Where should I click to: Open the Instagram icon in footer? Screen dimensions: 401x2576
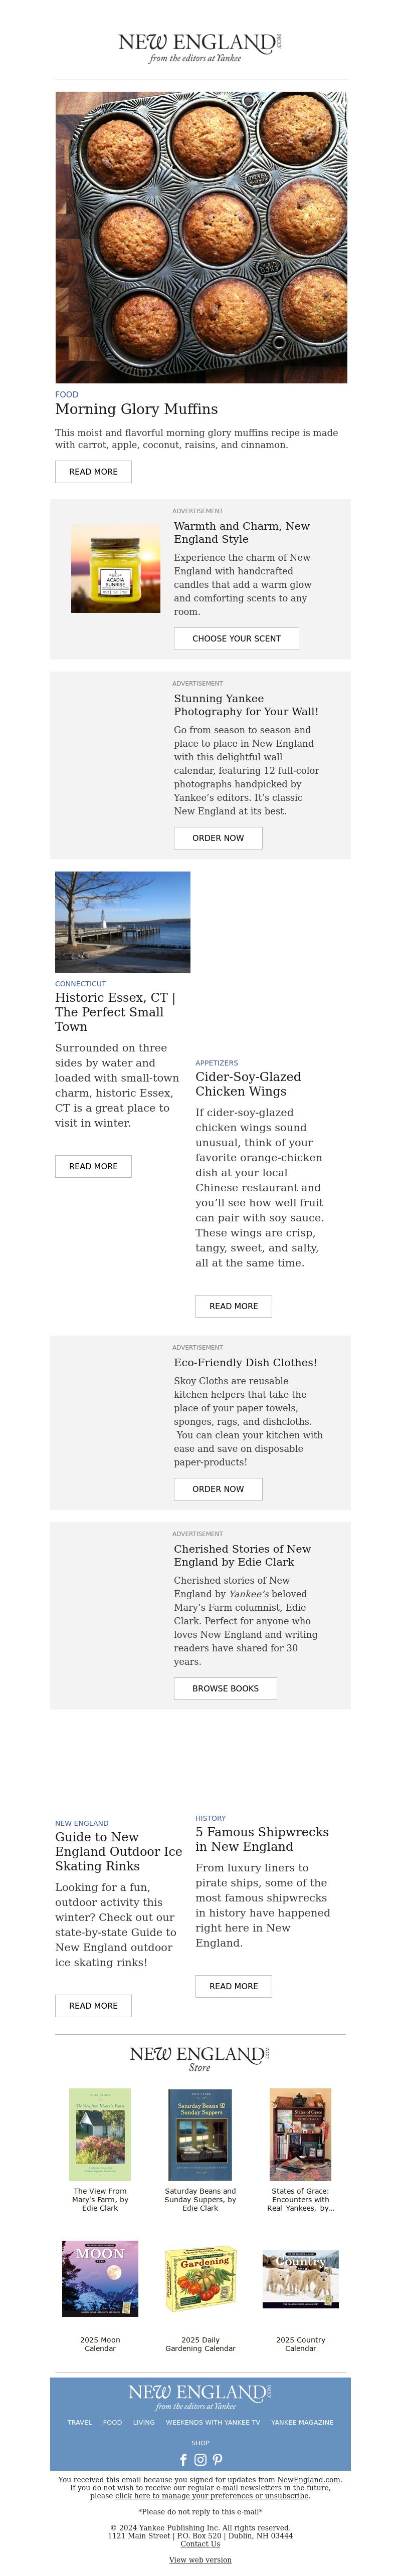[200, 2459]
